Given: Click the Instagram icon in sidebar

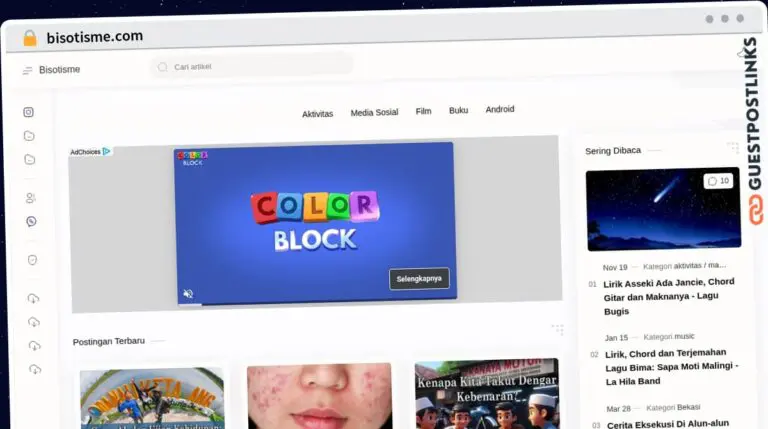Looking at the screenshot, I should 29,112.
